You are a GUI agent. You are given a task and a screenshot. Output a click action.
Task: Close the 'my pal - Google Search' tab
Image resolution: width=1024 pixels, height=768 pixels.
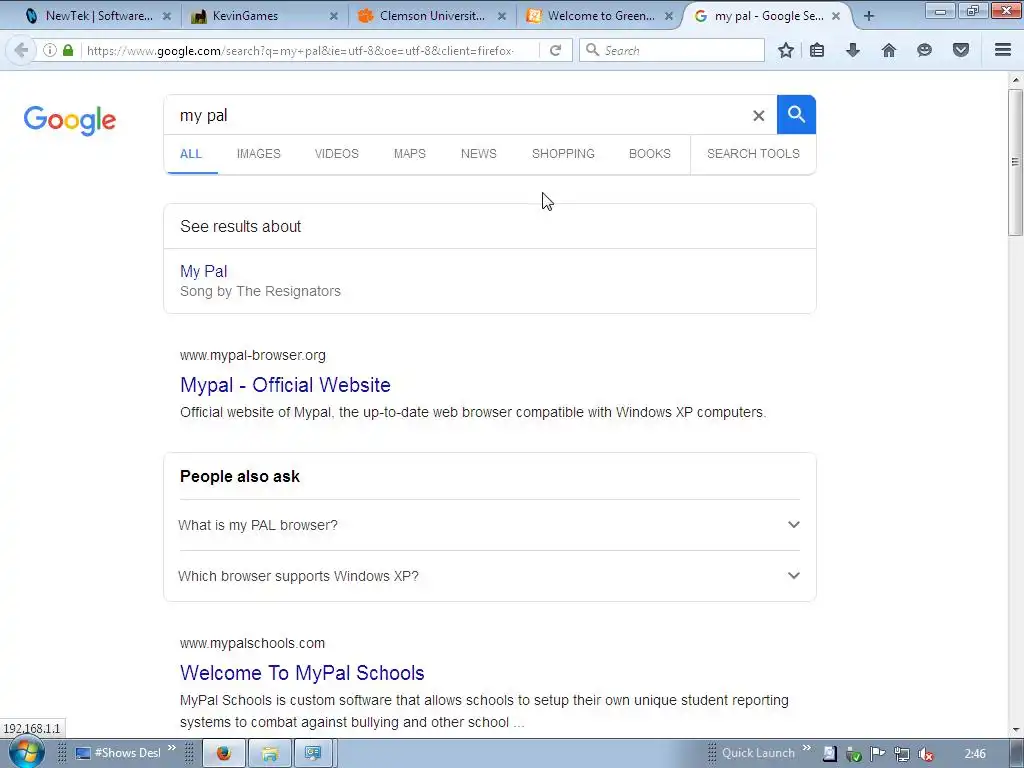click(x=836, y=16)
